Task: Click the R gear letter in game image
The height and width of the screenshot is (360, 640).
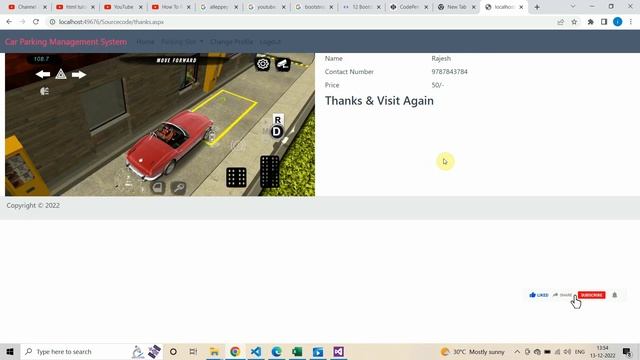Action: pyautogui.click(x=278, y=120)
